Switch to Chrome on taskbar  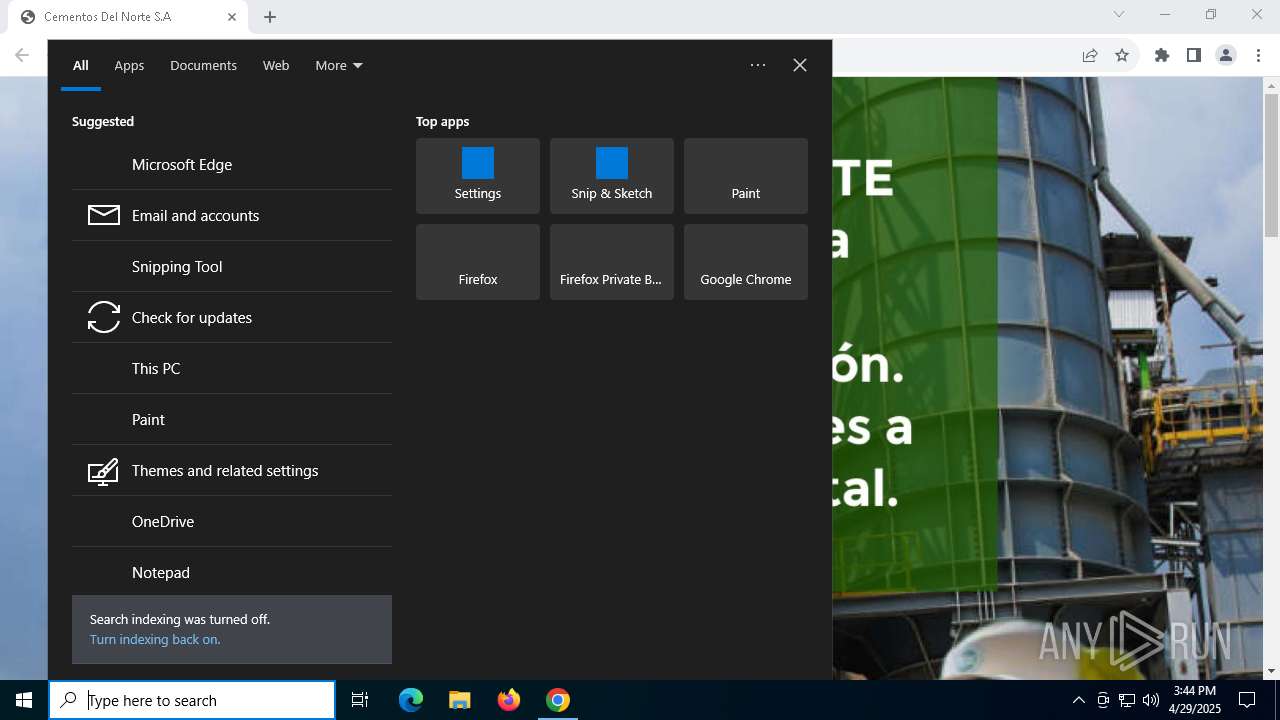pos(558,700)
